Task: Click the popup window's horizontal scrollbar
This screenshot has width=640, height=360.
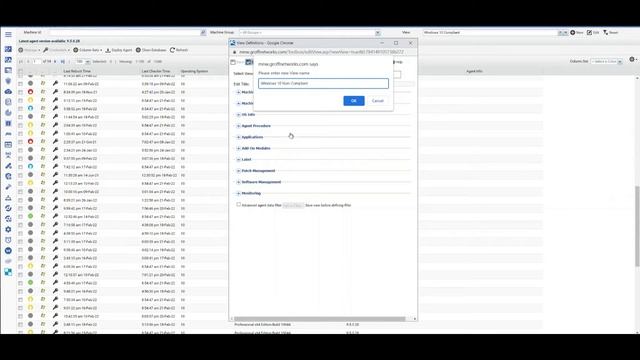Action: pyautogui.click(x=320, y=319)
